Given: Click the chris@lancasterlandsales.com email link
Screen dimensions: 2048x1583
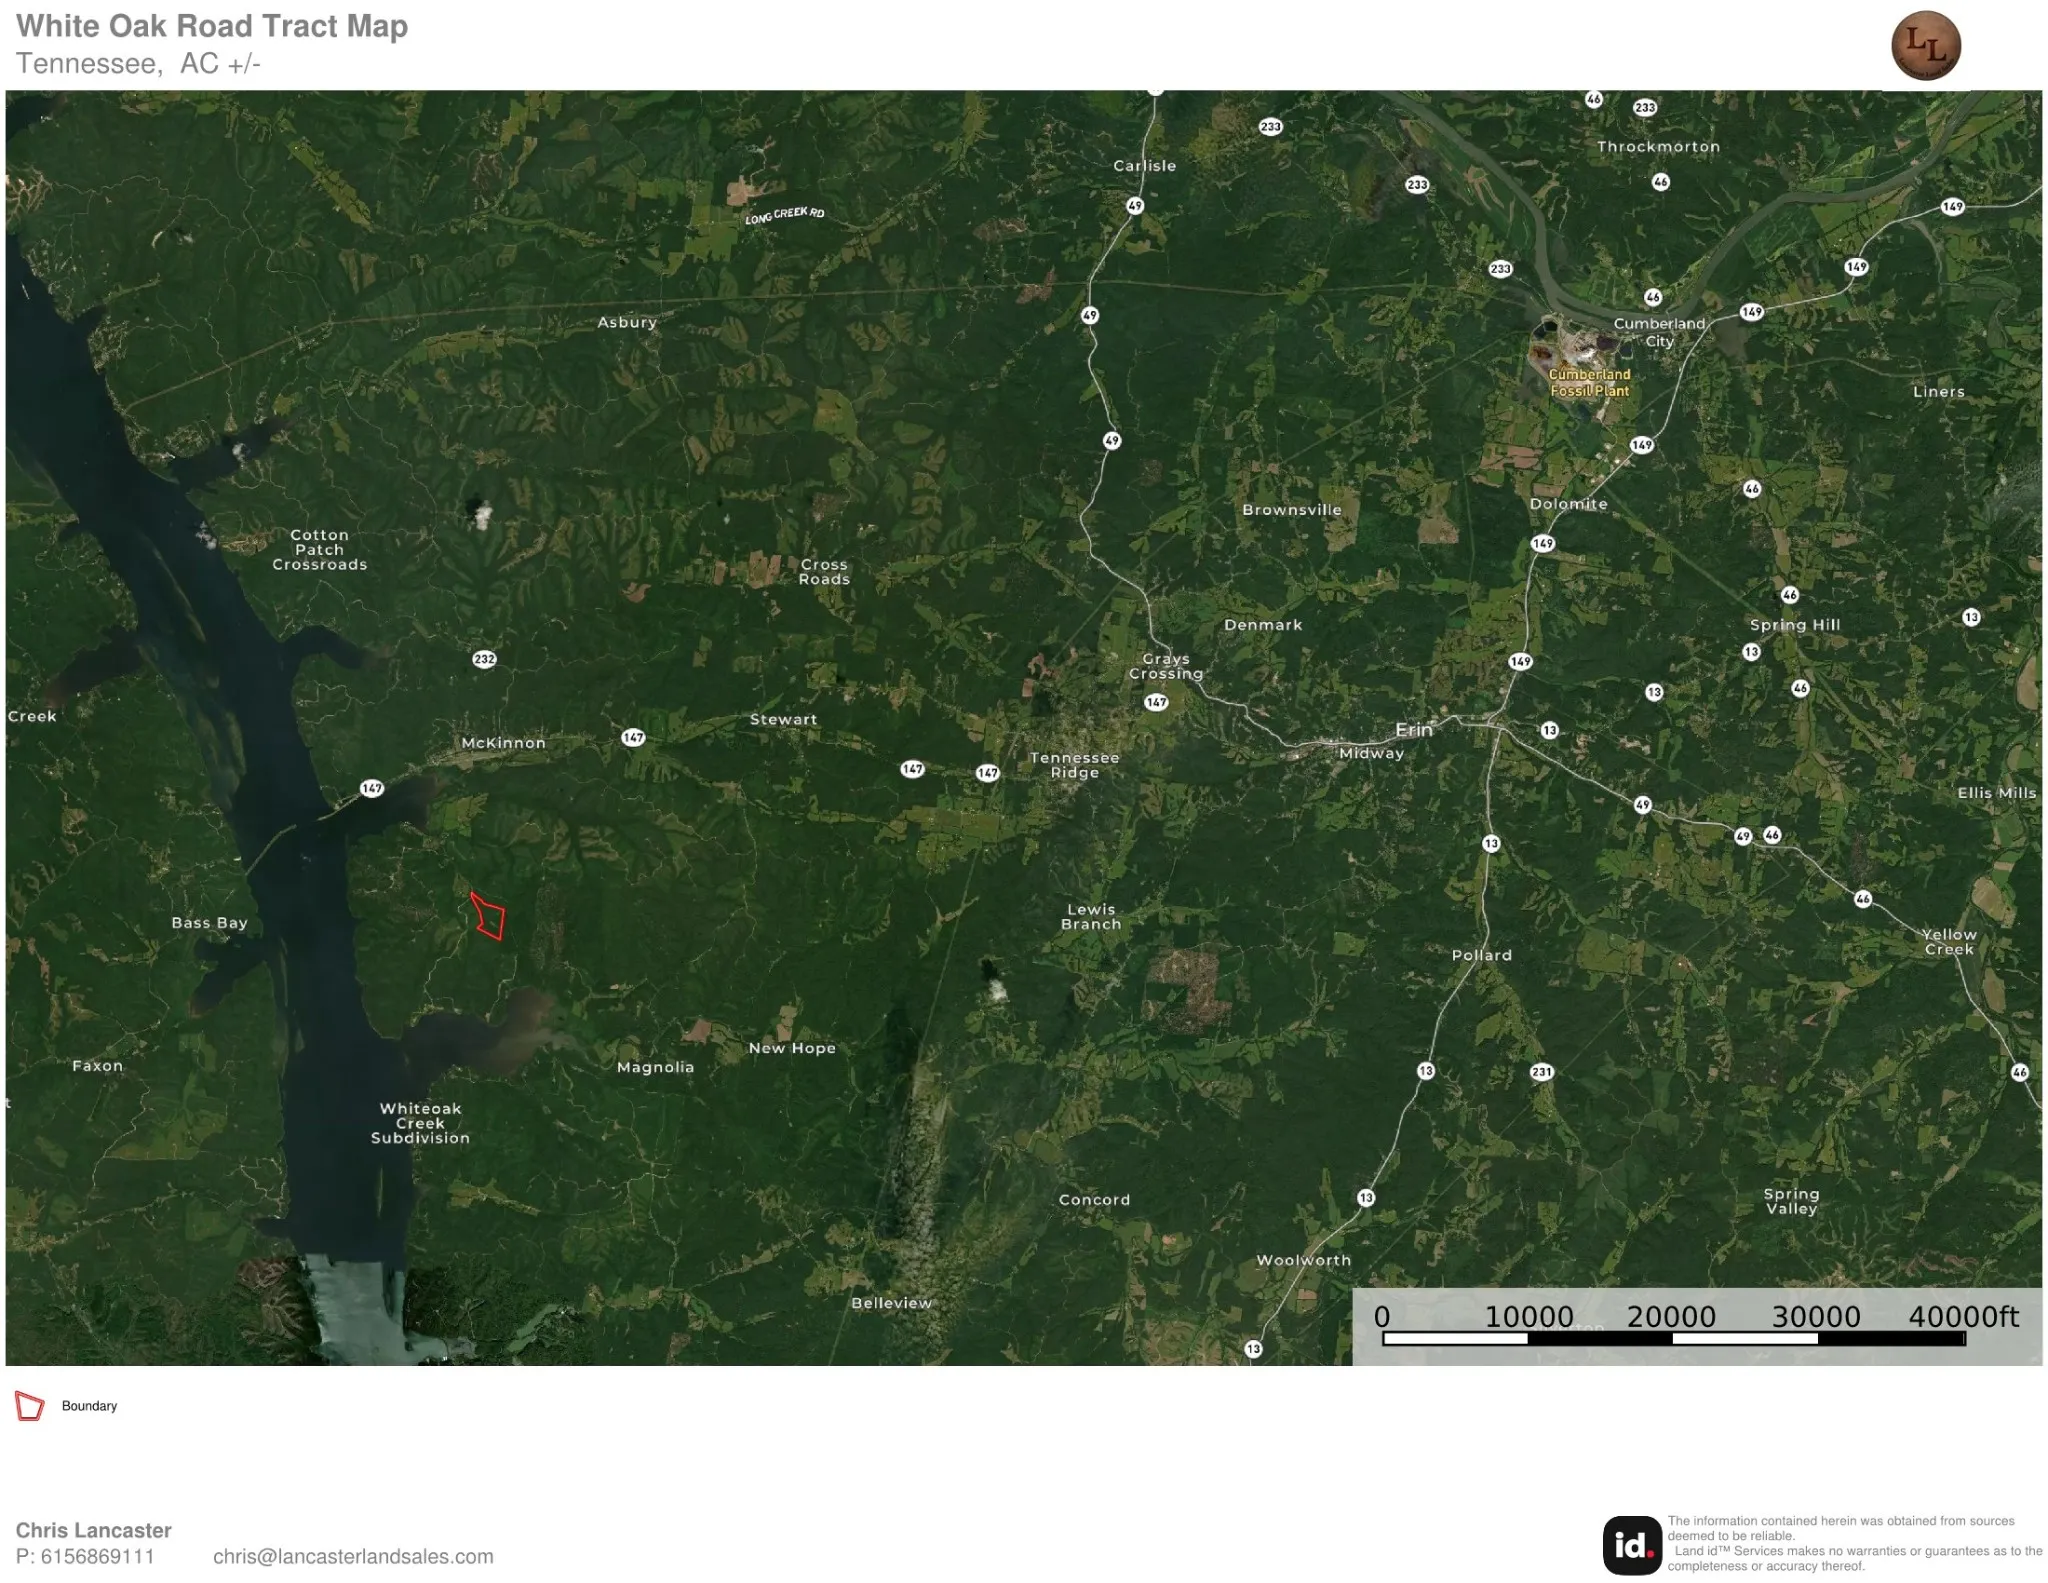Looking at the screenshot, I should pyautogui.click(x=353, y=1556).
